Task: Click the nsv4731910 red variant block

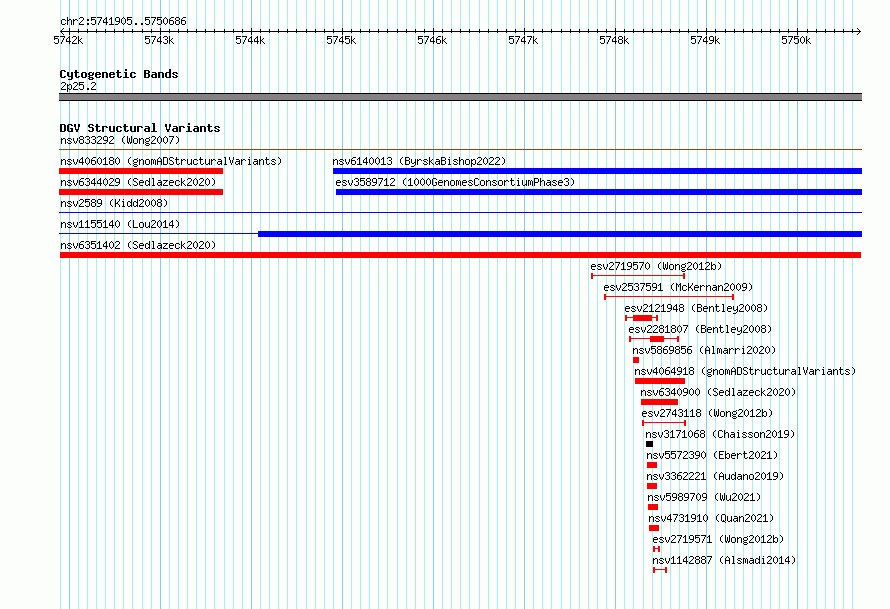Action: pos(654,528)
